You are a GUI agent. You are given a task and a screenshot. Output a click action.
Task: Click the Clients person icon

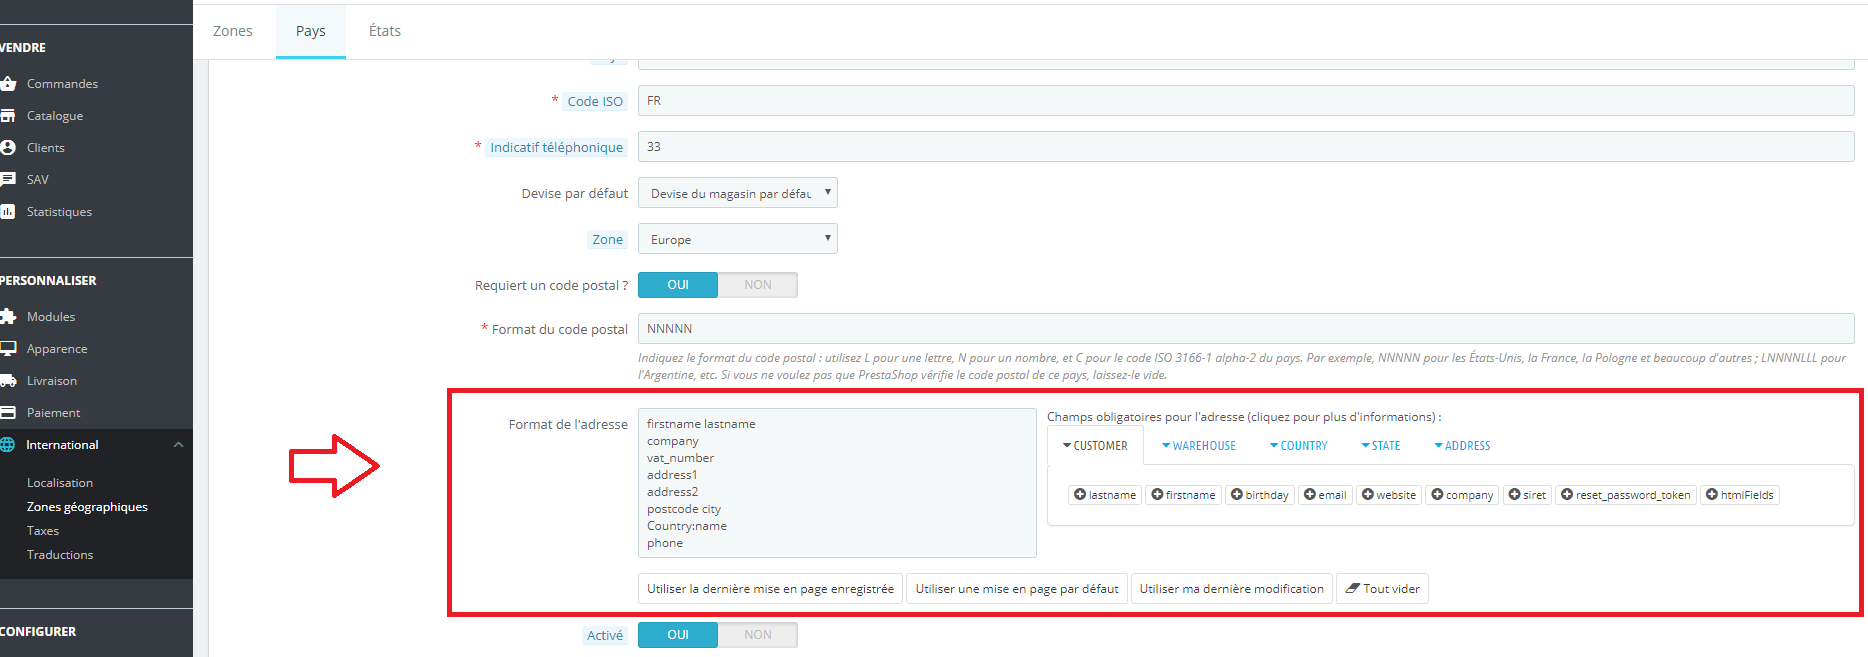[8, 148]
